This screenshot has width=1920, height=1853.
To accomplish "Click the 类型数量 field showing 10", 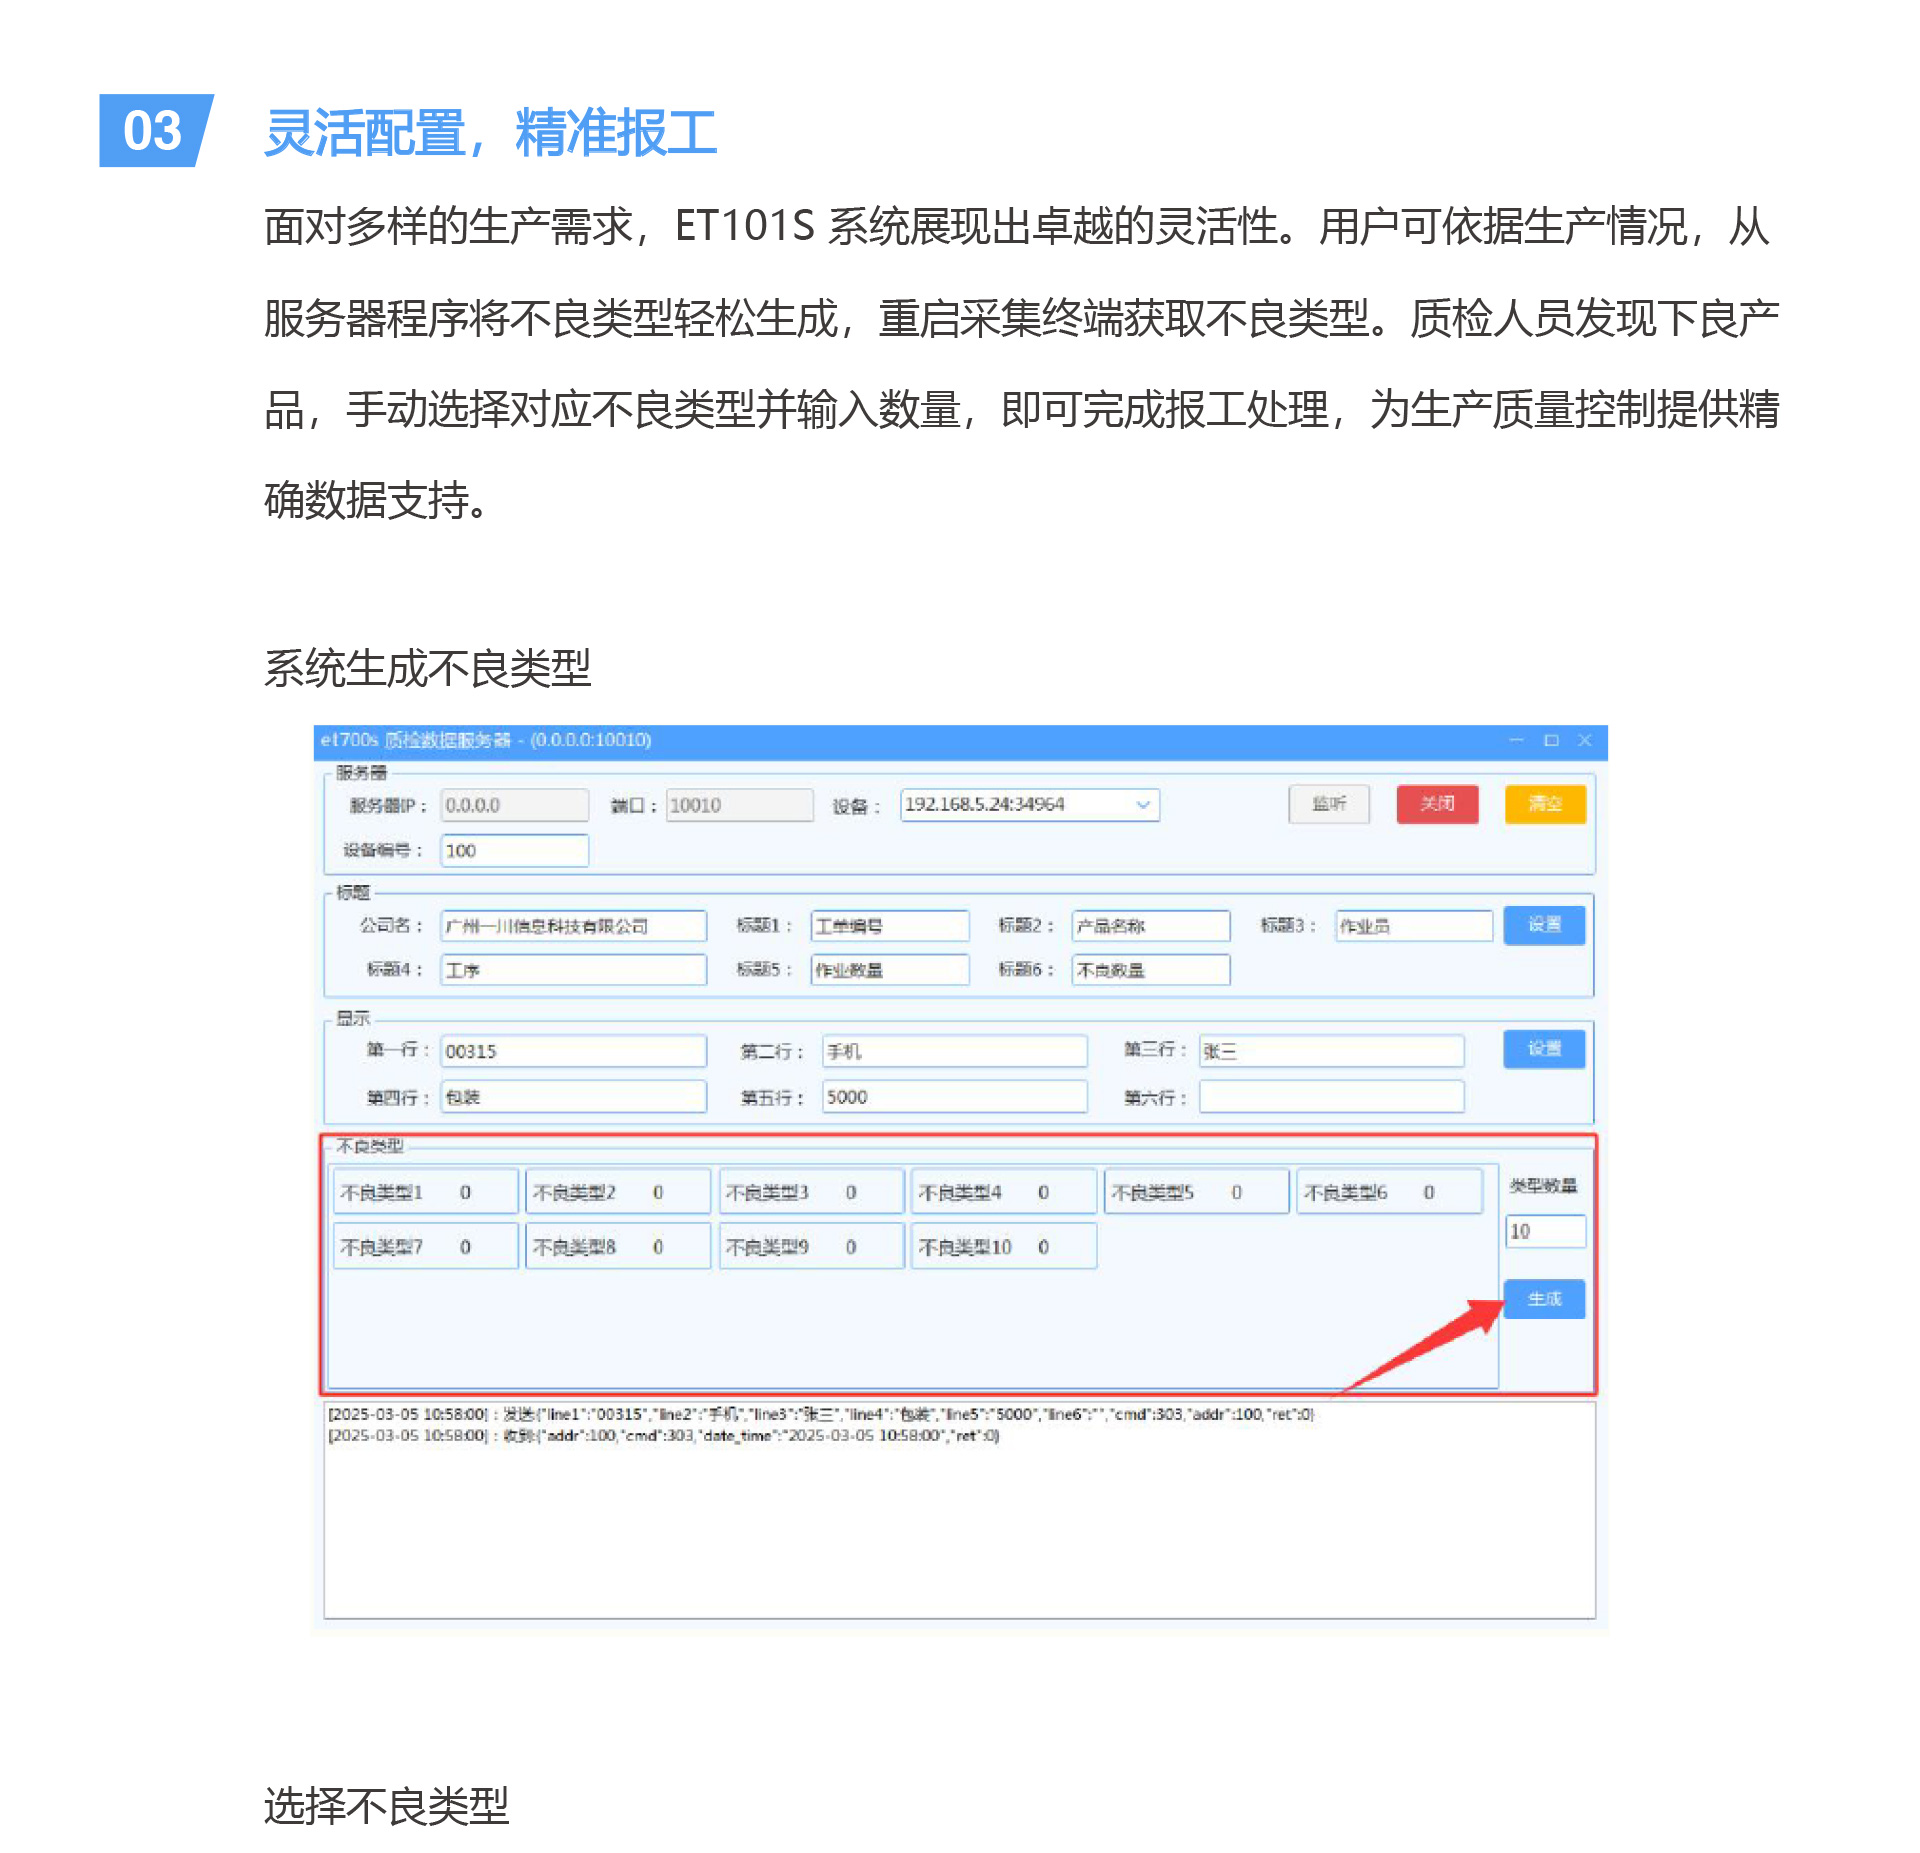I will (1545, 1232).
